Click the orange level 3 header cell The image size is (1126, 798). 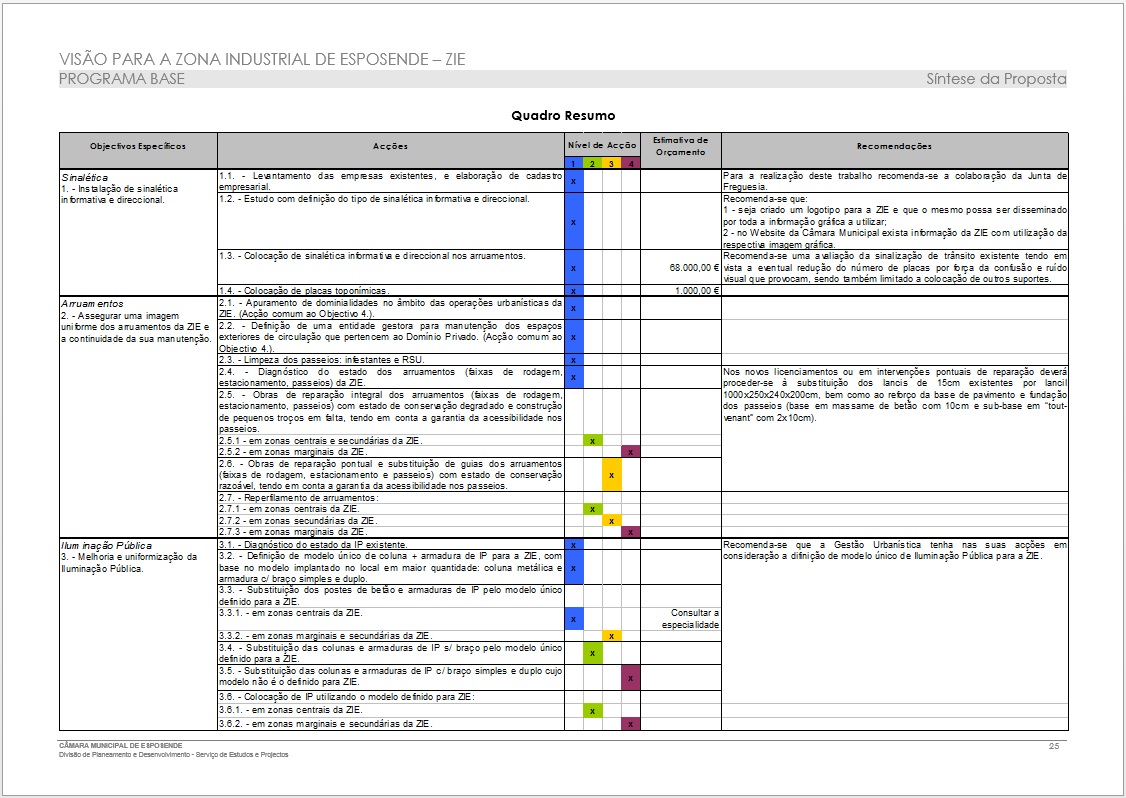pos(611,163)
